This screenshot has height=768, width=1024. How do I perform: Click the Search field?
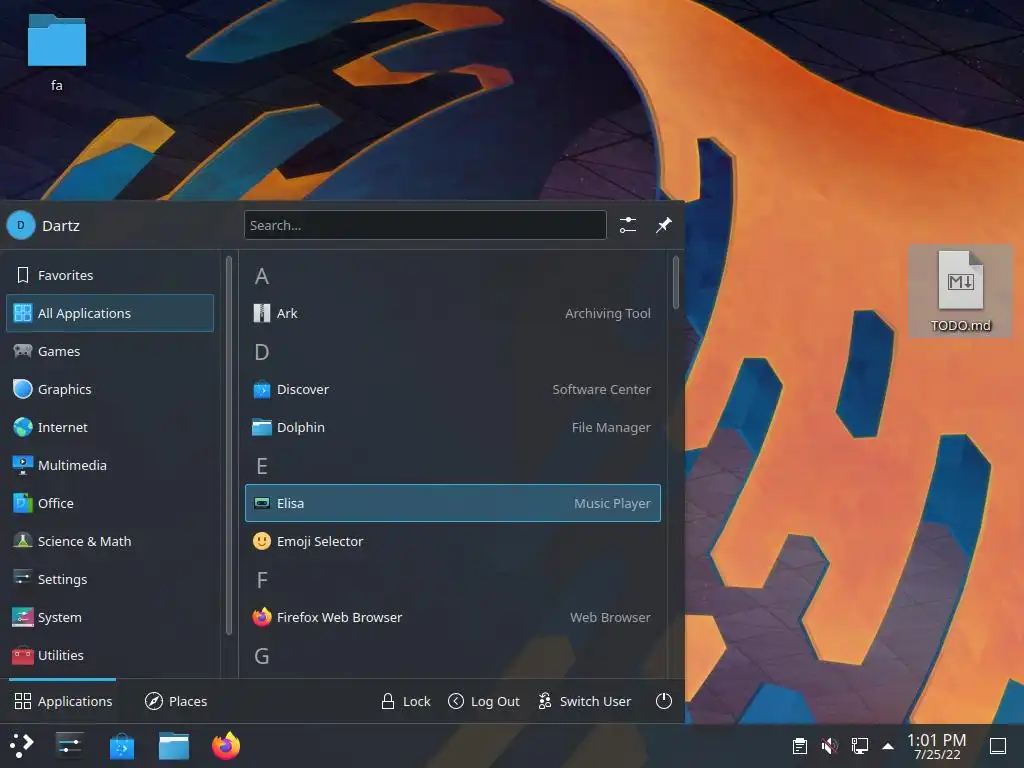(x=425, y=225)
